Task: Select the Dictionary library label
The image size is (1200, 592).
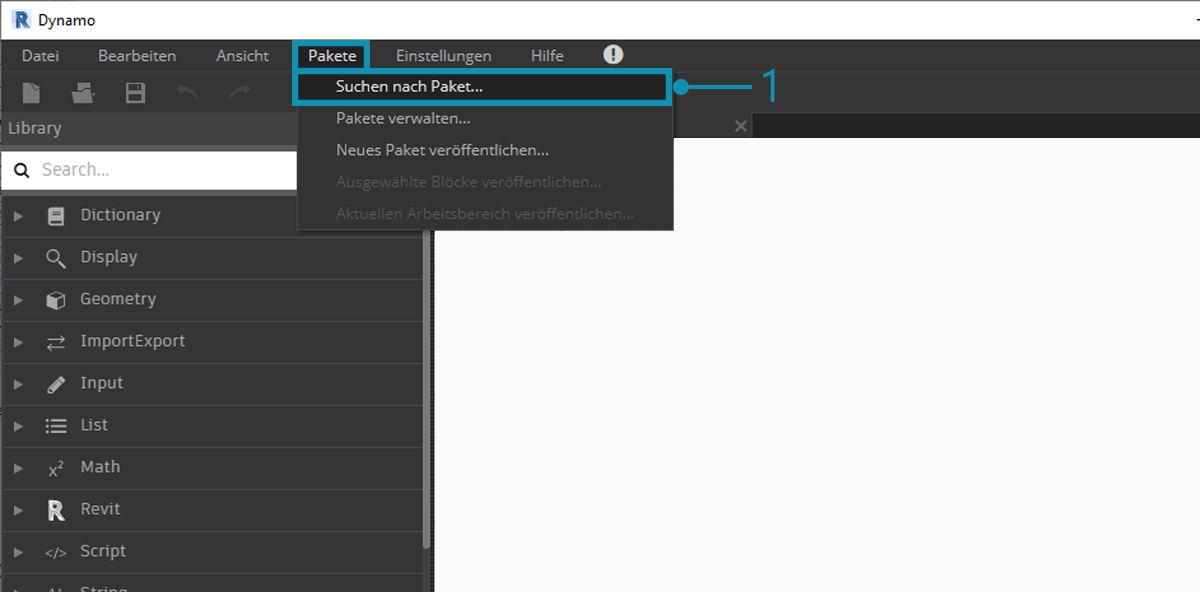Action: 120,215
